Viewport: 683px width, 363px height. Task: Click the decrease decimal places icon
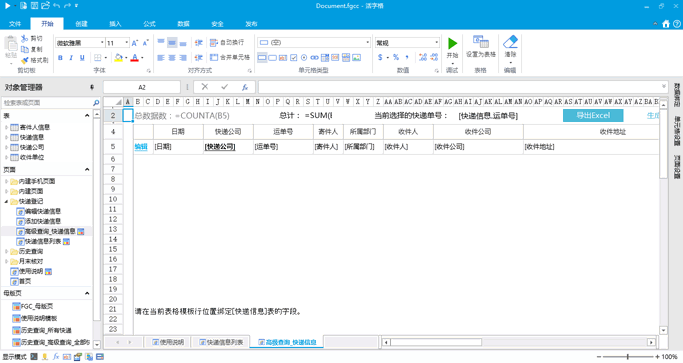(x=434, y=57)
